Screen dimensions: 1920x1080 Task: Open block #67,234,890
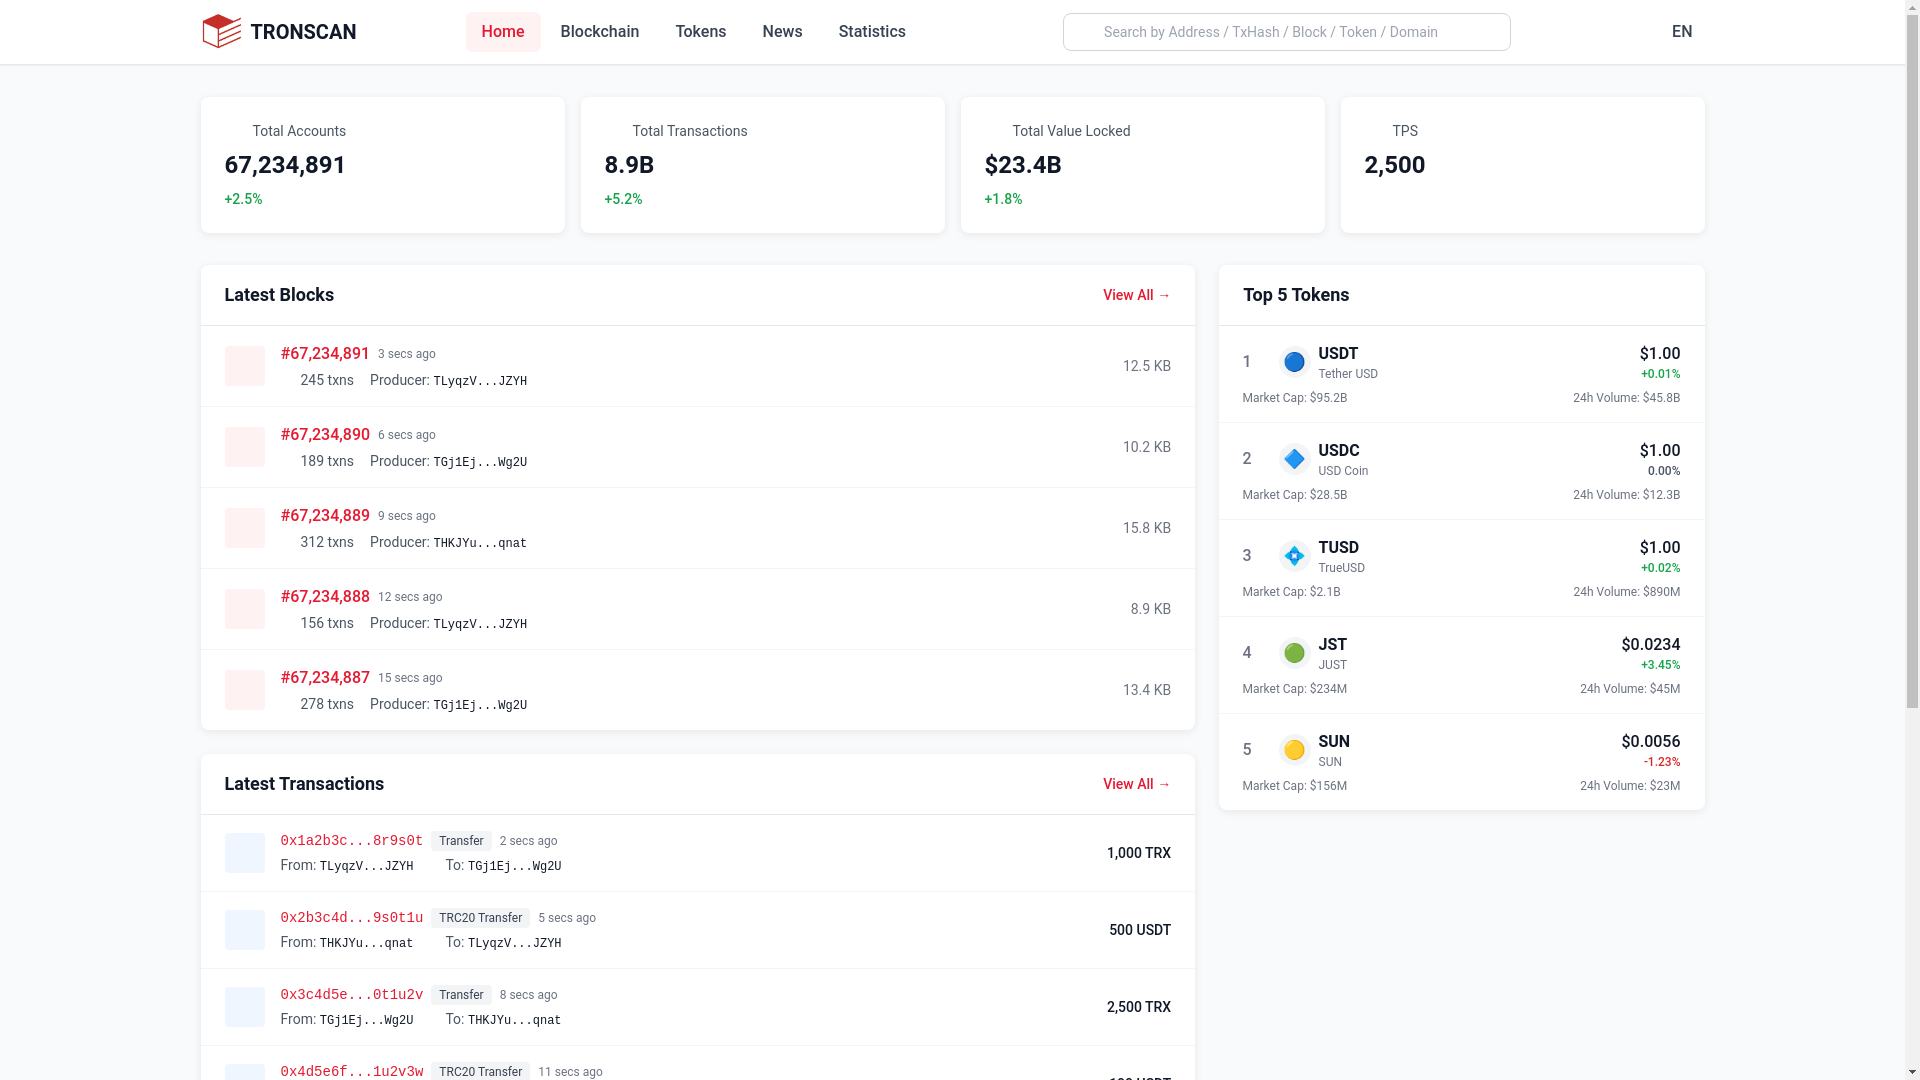point(325,435)
